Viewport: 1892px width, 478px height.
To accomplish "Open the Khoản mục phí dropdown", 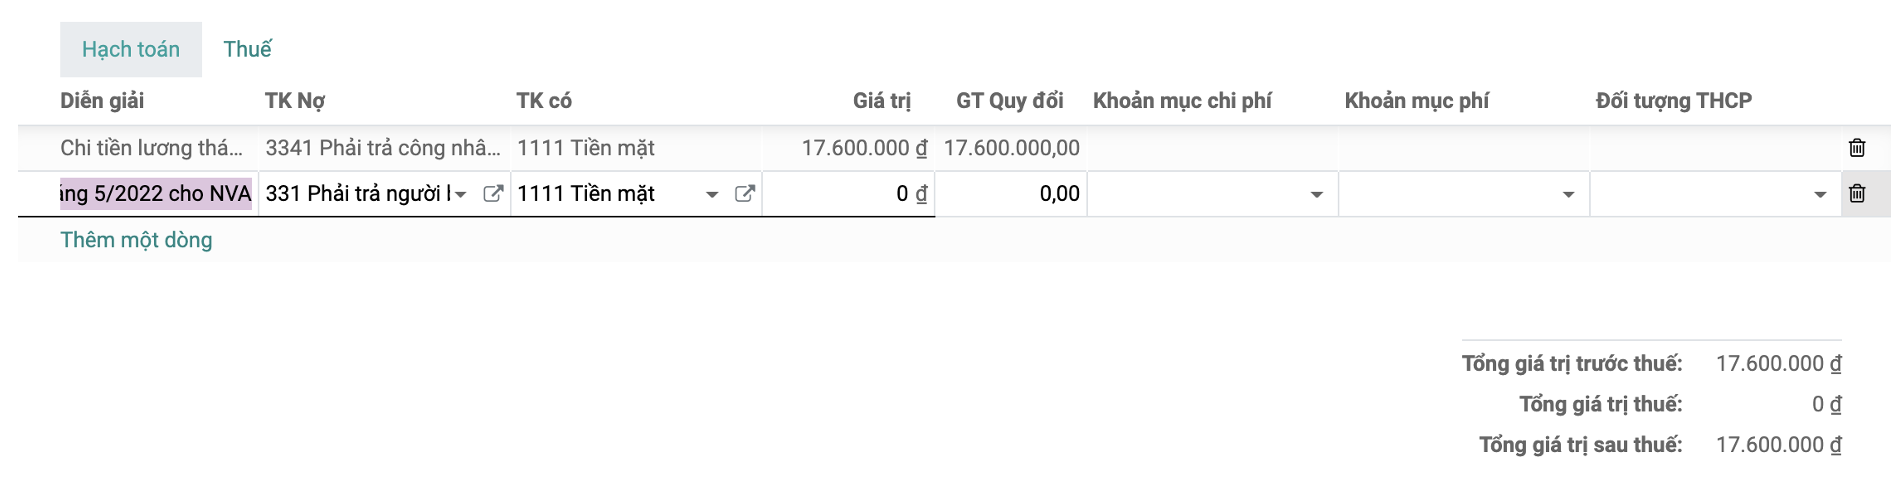I will tap(1464, 194).
